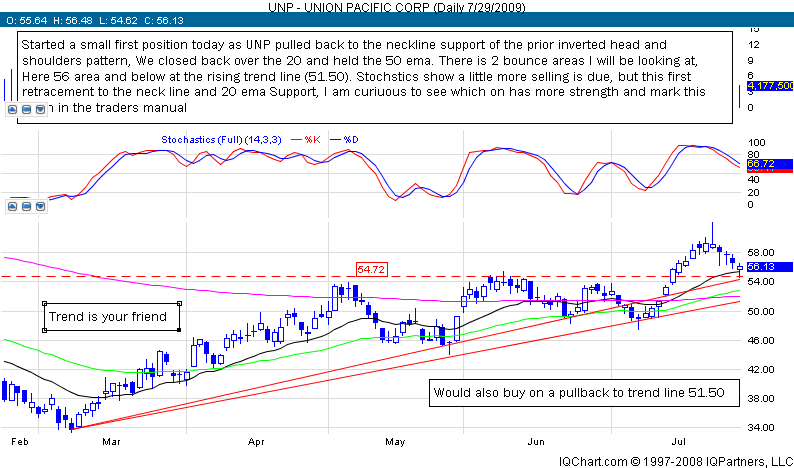This screenshot has height=468, width=794.
Task: Click the UNP - Union Pacific Corp chart title
Action: 396,6
